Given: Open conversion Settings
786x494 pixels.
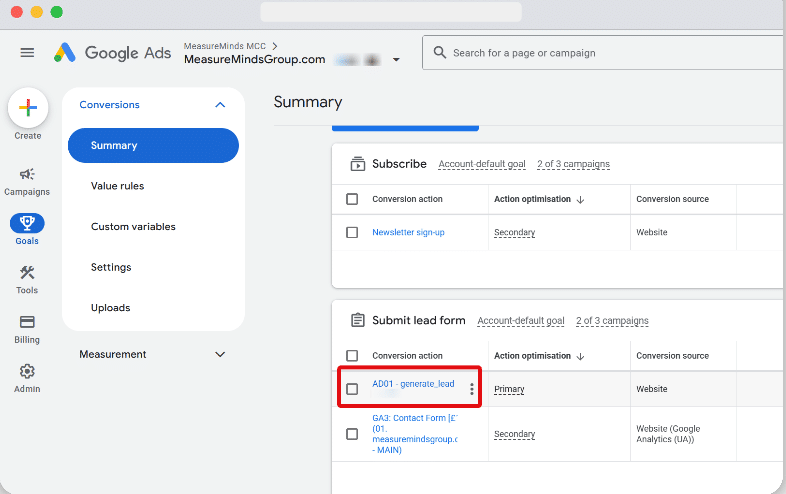Looking at the screenshot, I should coord(111,267).
